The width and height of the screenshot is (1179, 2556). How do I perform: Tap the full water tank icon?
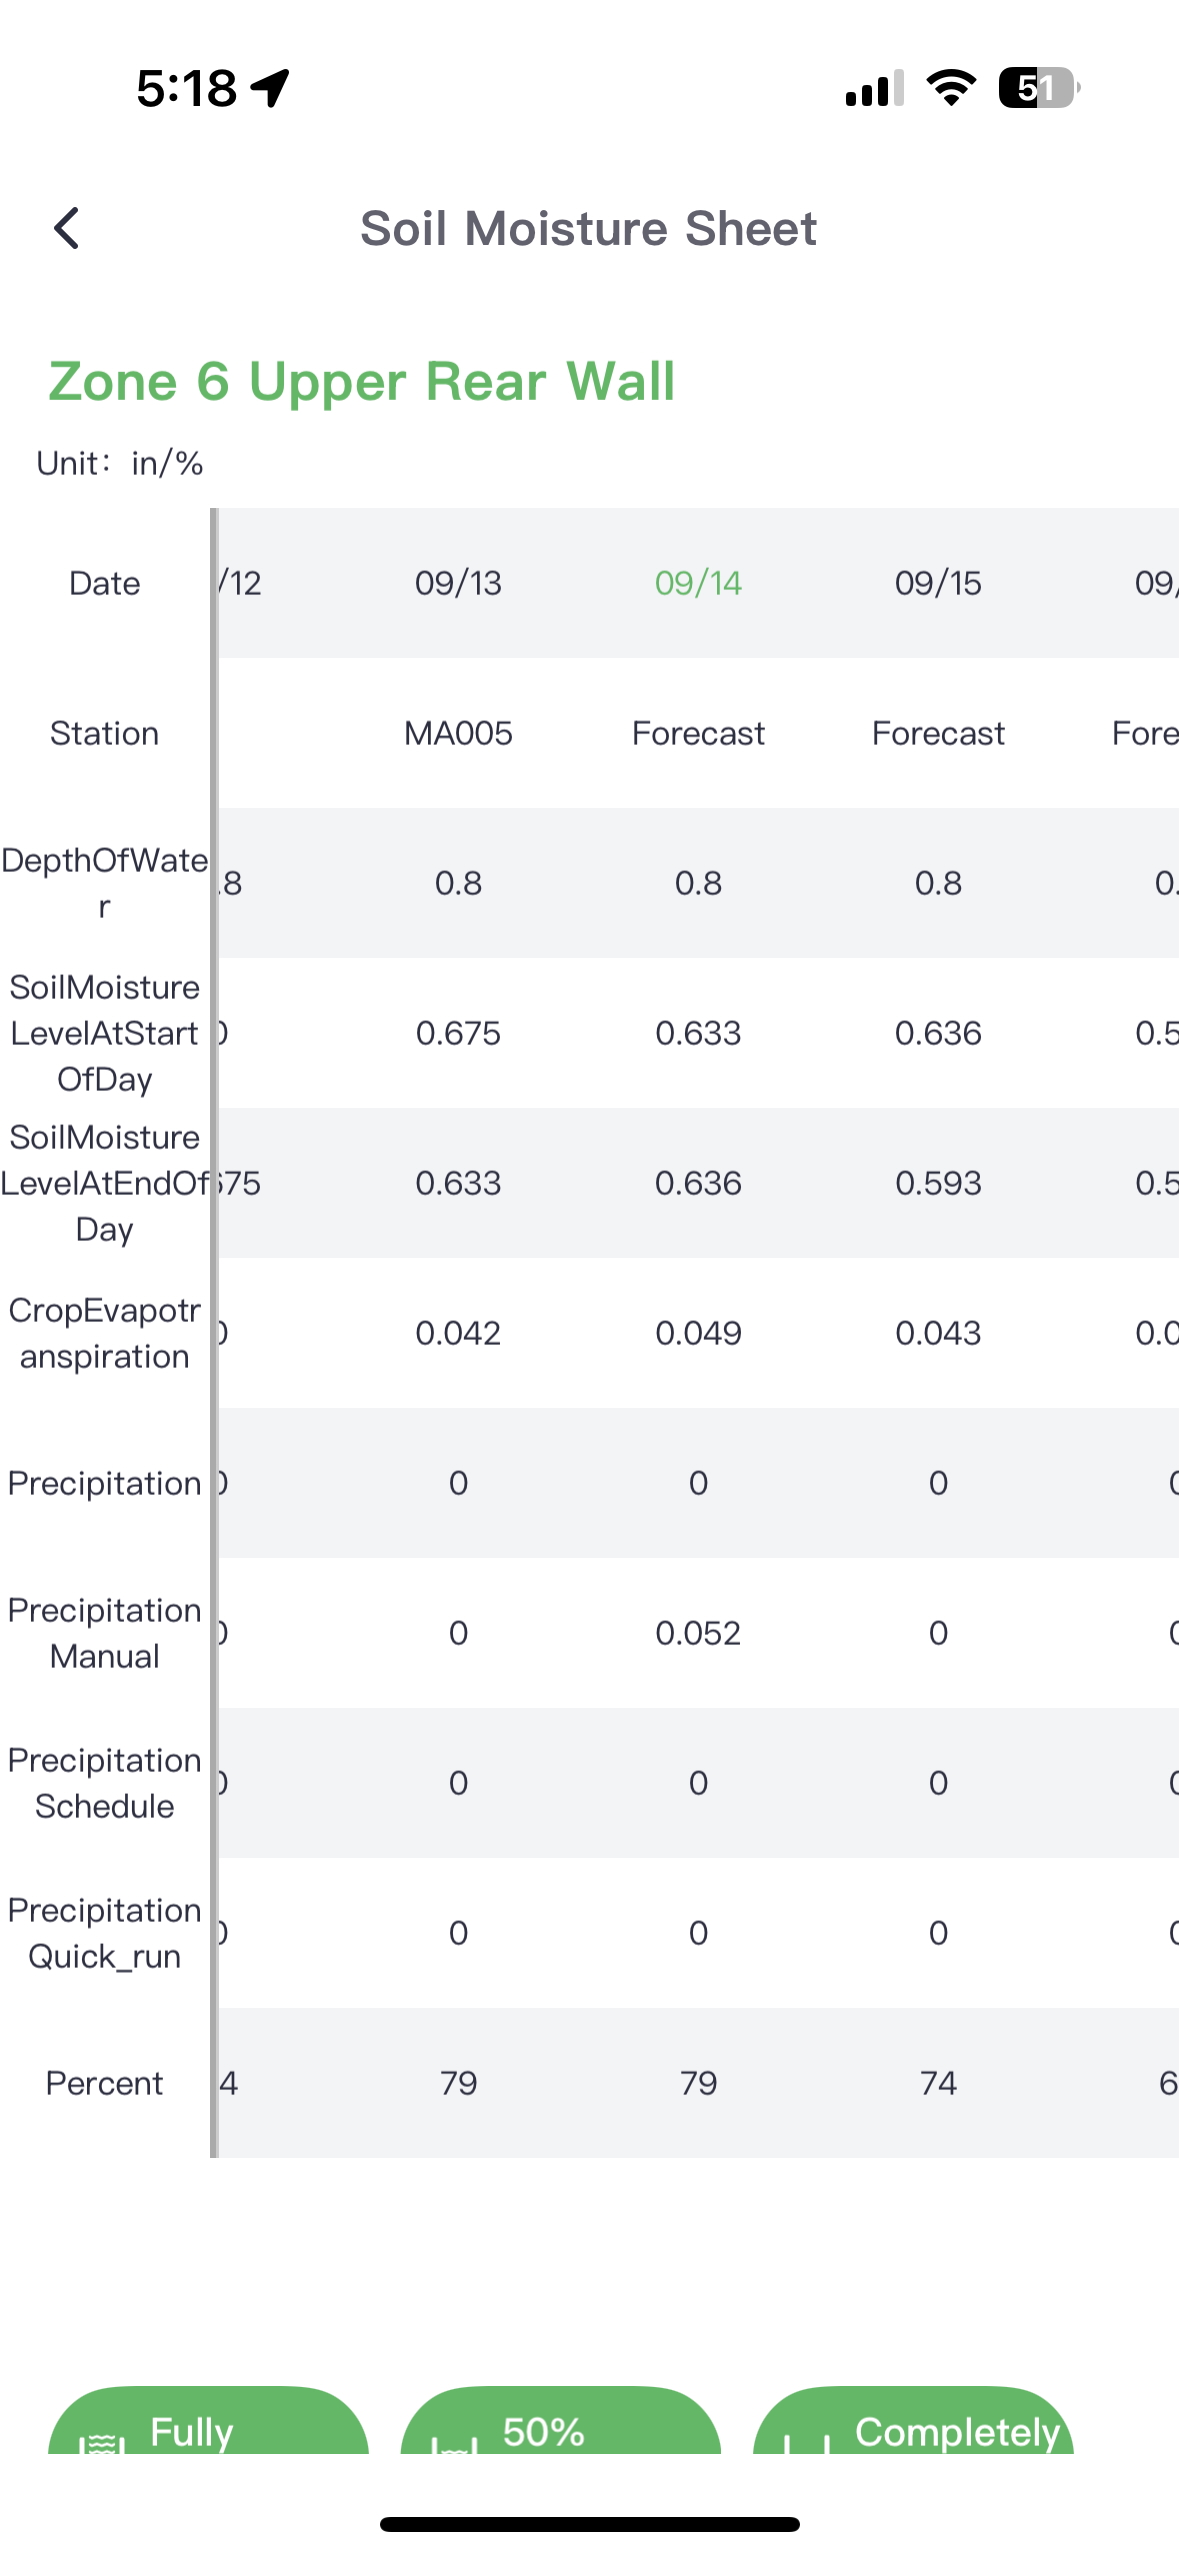pos(102,2441)
